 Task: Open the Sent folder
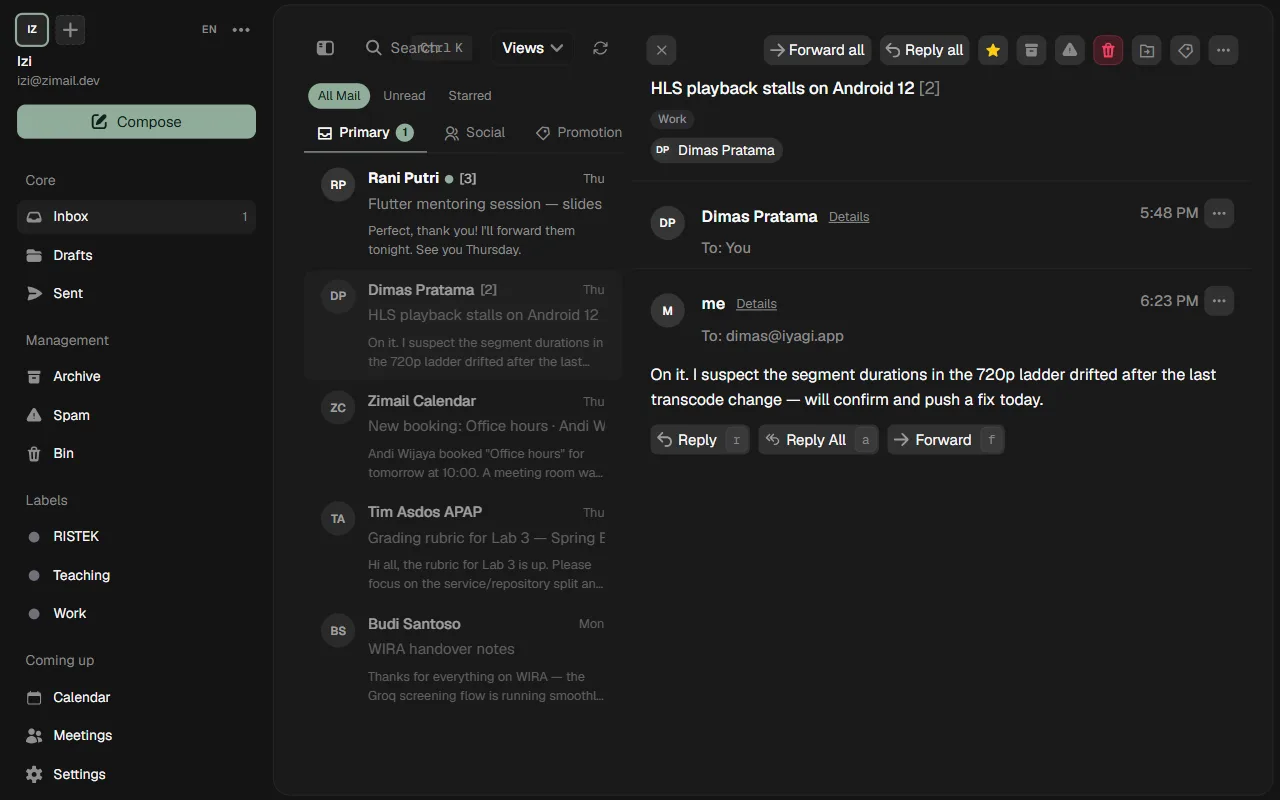click(136, 293)
